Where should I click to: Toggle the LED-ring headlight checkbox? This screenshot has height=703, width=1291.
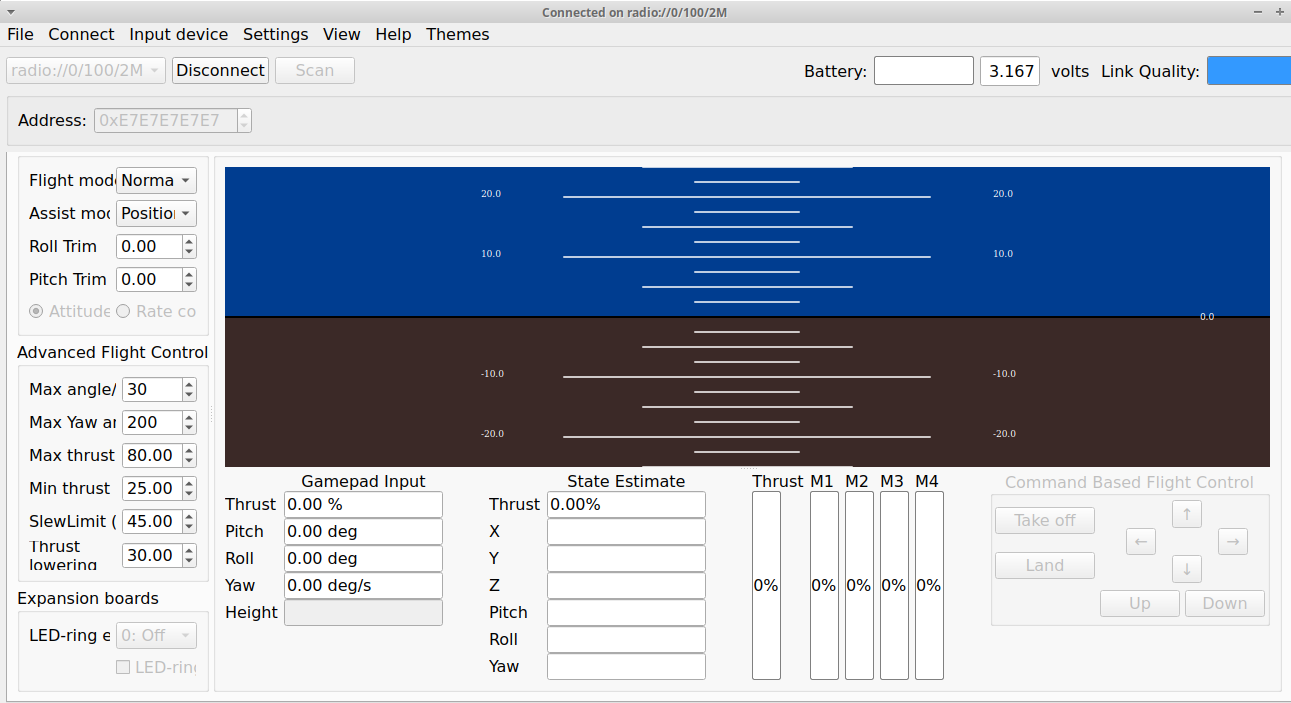pyautogui.click(x=123, y=667)
